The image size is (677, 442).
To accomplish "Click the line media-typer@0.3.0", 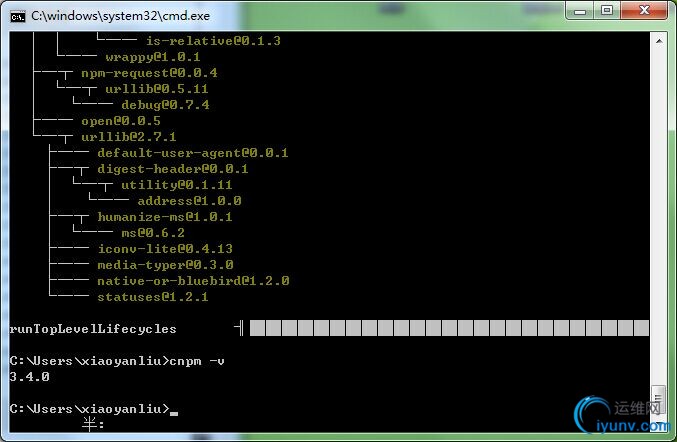I will coord(165,265).
